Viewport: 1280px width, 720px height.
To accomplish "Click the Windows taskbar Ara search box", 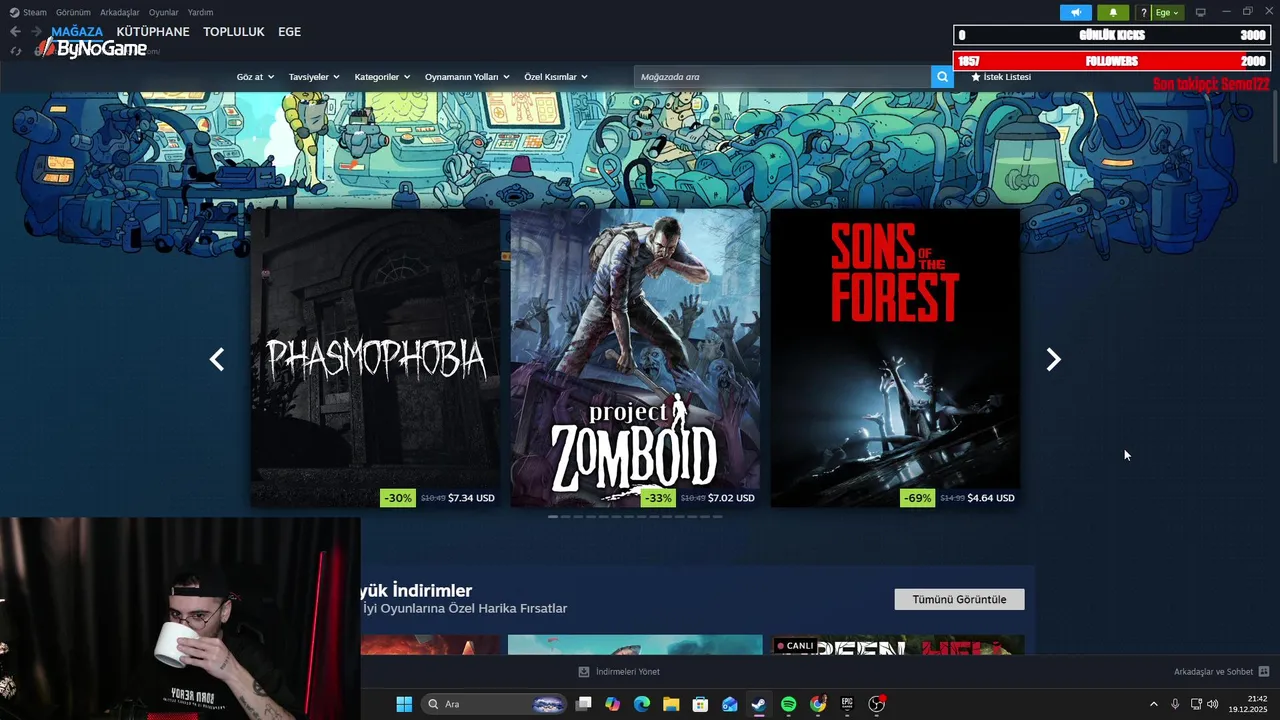I will [x=496, y=704].
